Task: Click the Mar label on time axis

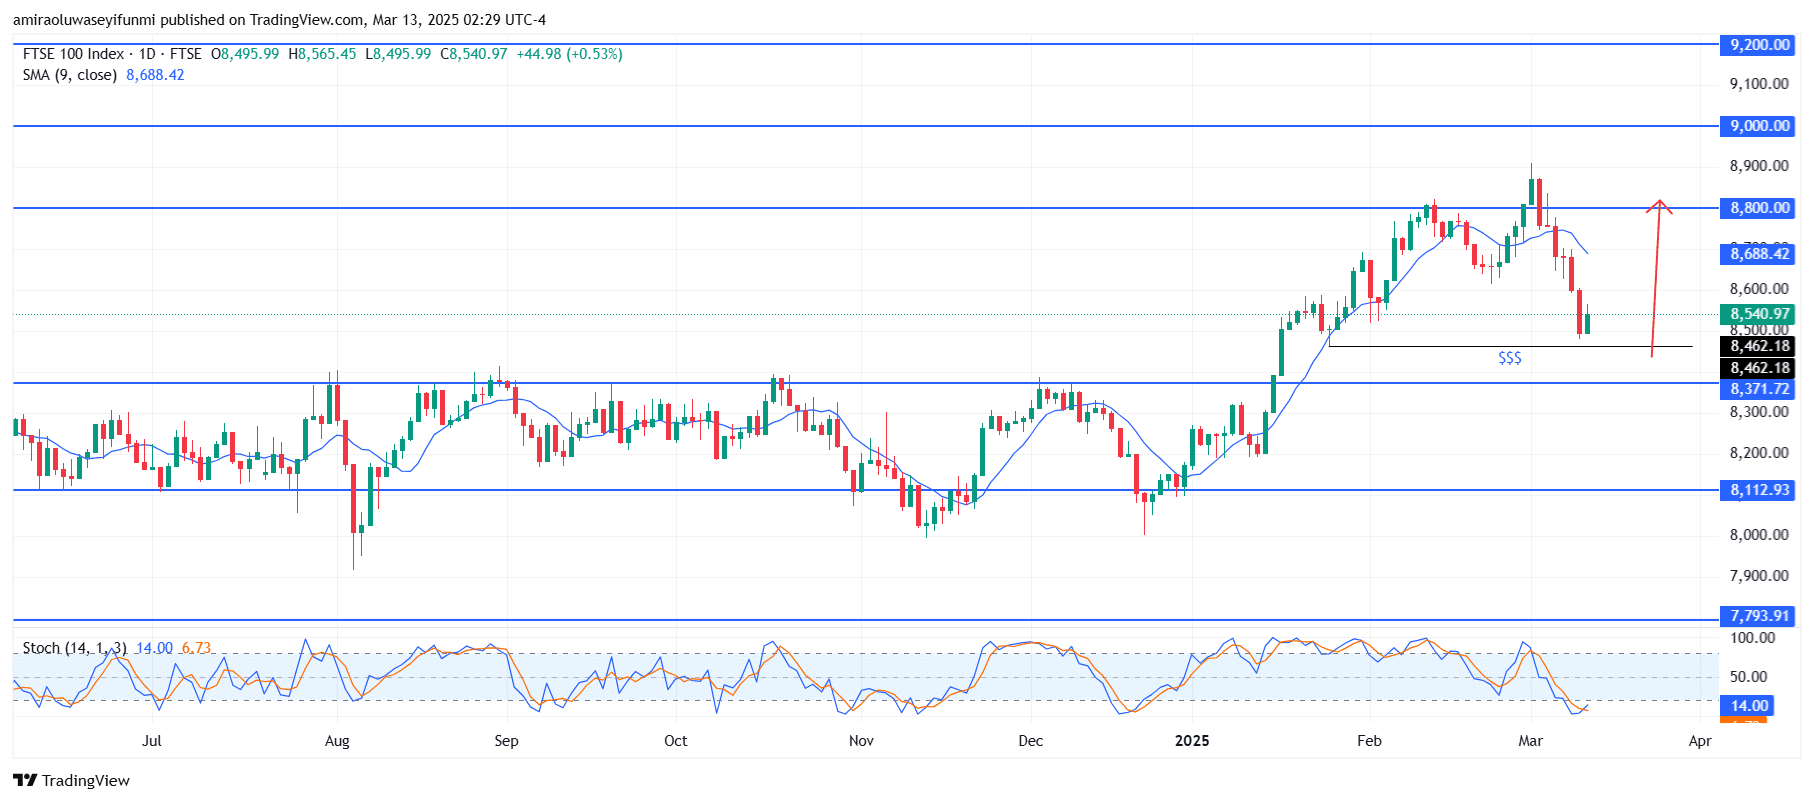Action: tap(1531, 741)
